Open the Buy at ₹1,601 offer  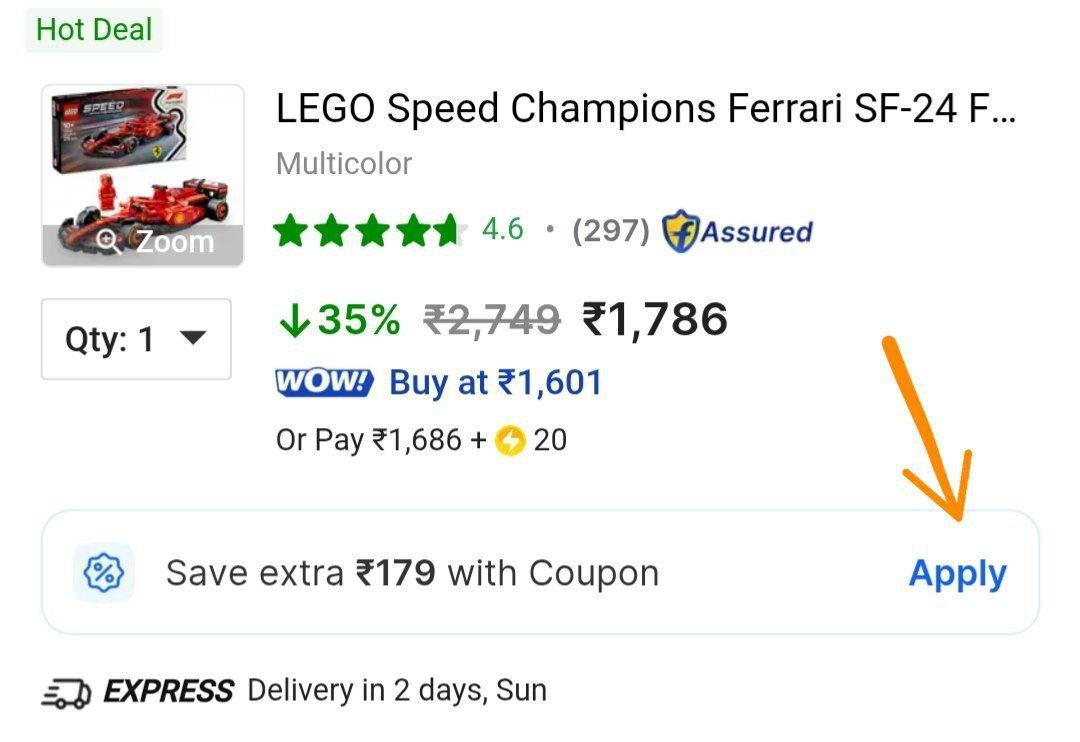point(495,383)
